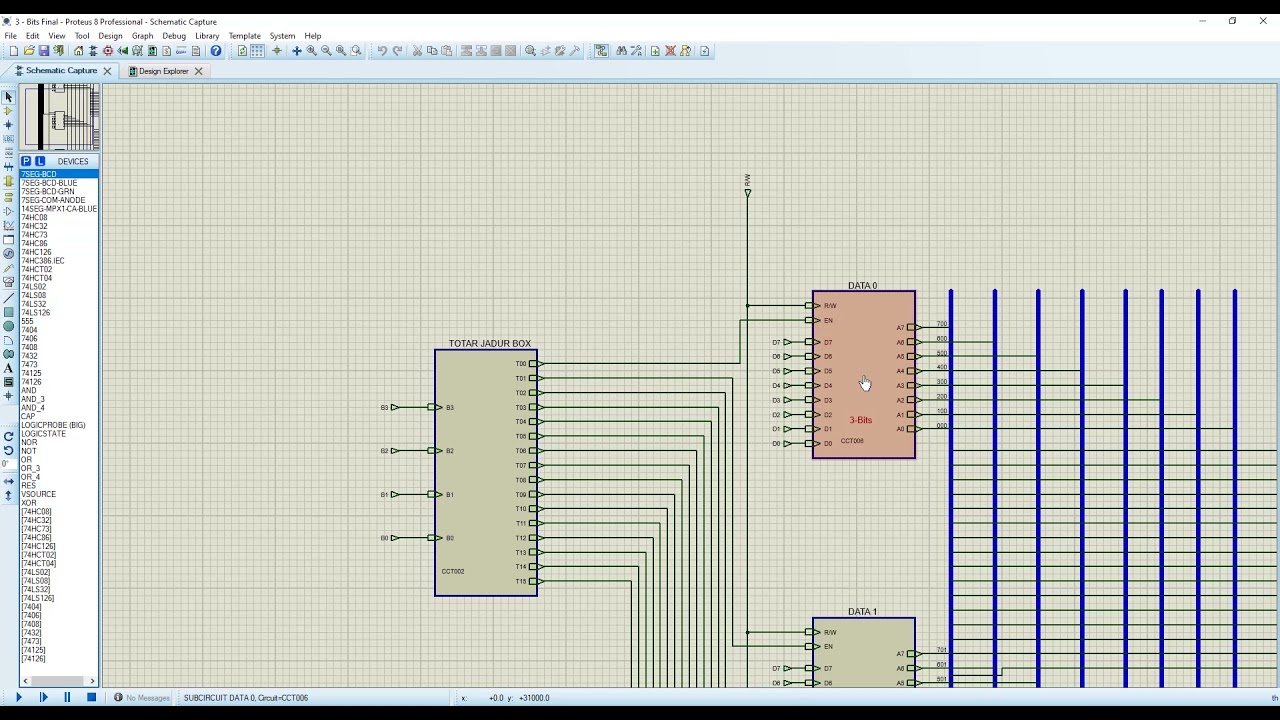Copy selection to clipboard
This screenshot has width=1280, height=720.
[432, 51]
